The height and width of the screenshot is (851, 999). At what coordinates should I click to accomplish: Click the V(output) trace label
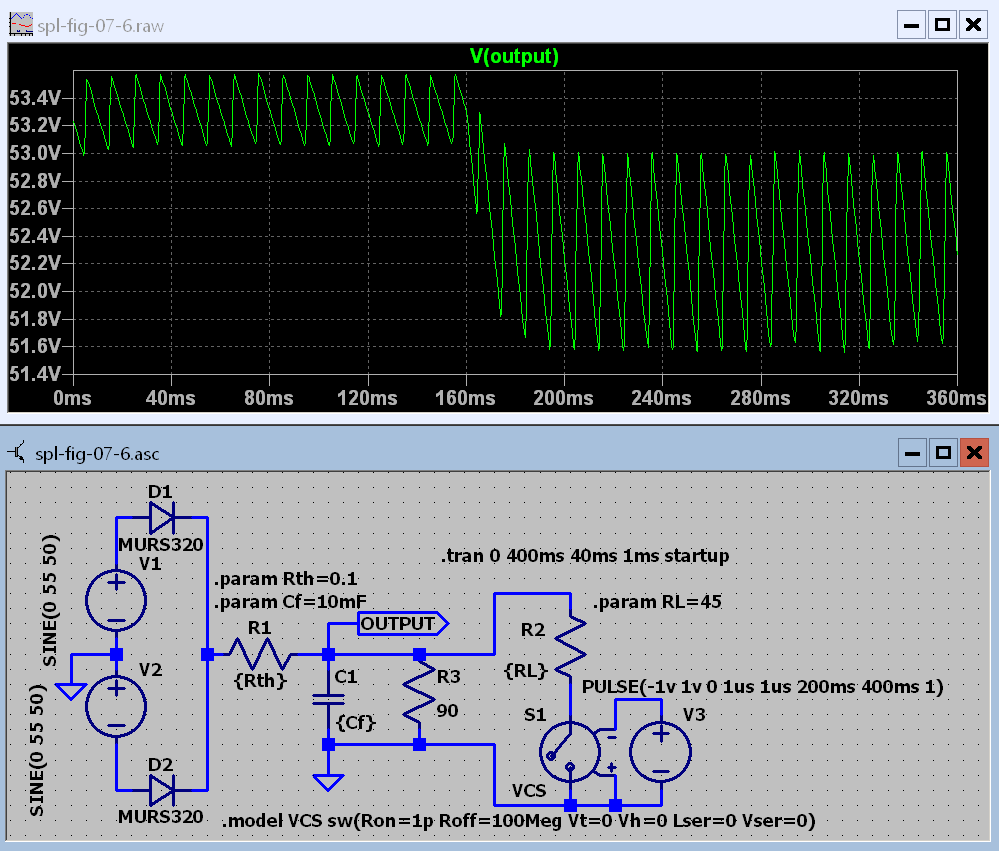click(x=513, y=57)
